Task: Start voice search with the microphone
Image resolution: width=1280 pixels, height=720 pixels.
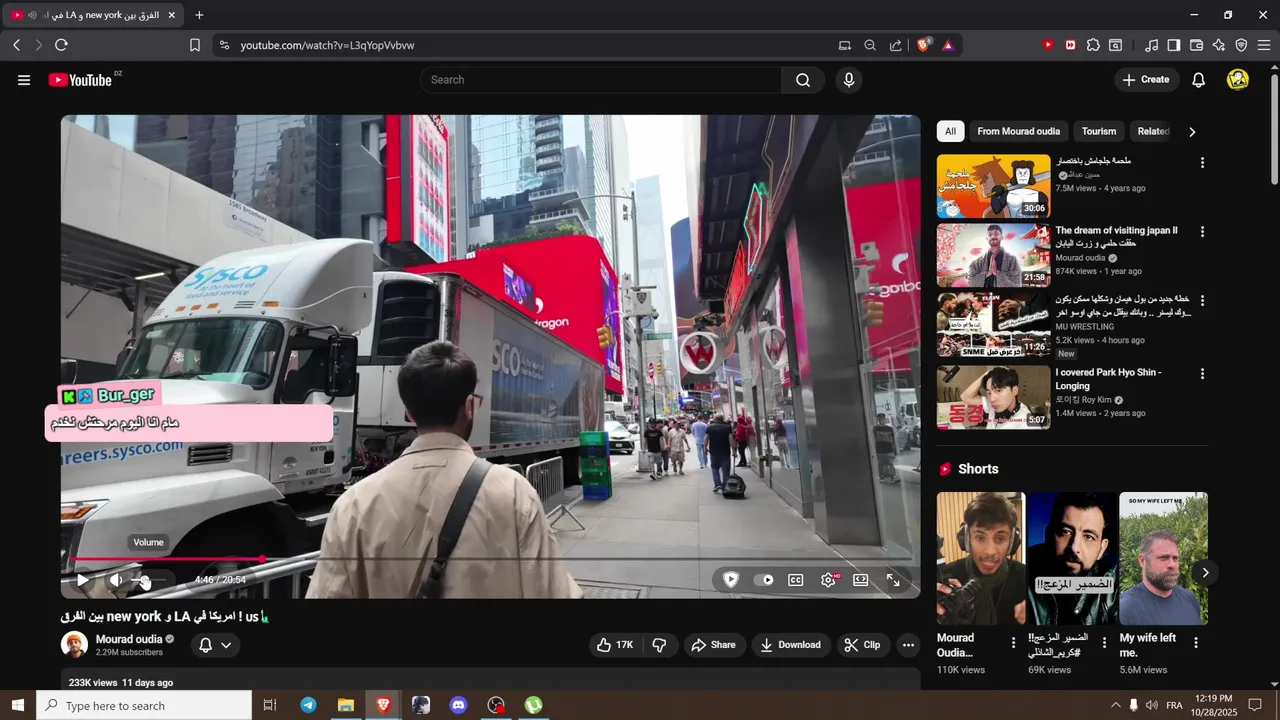Action: click(849, 80)
